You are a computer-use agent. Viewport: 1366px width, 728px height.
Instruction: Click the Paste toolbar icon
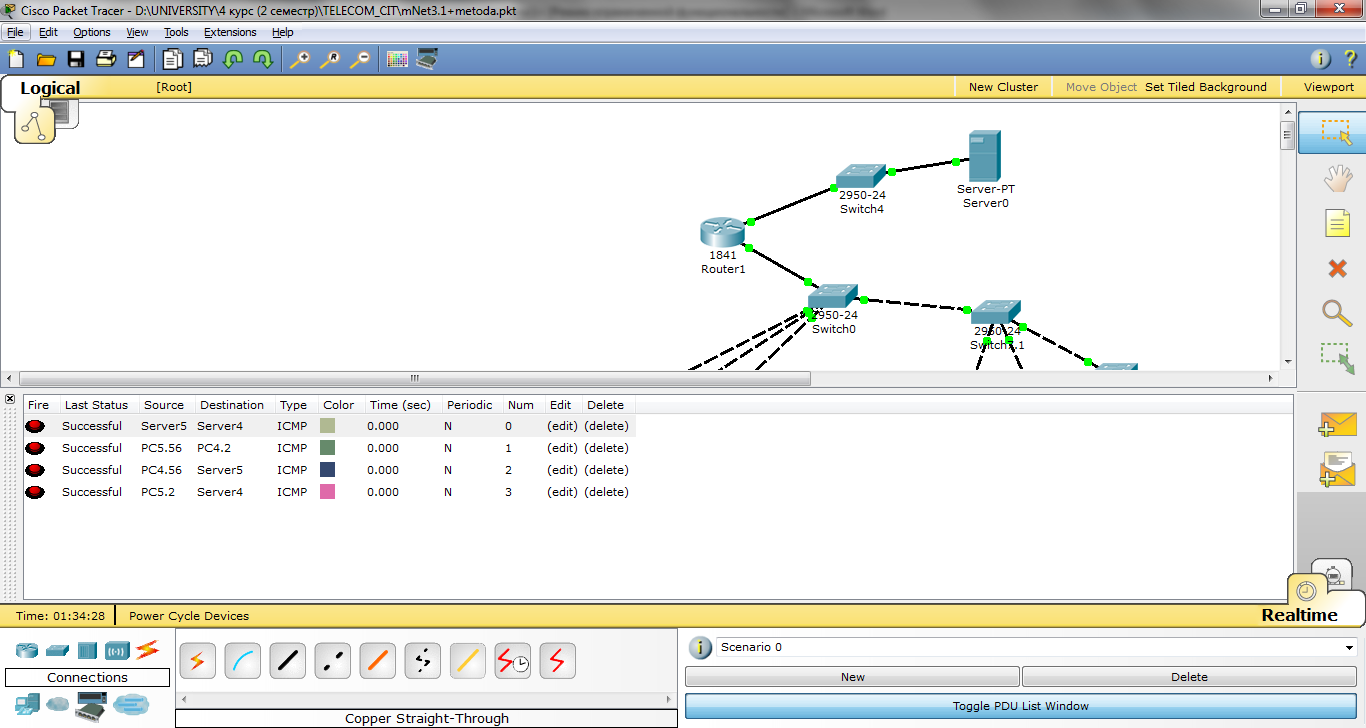[203, 60]
